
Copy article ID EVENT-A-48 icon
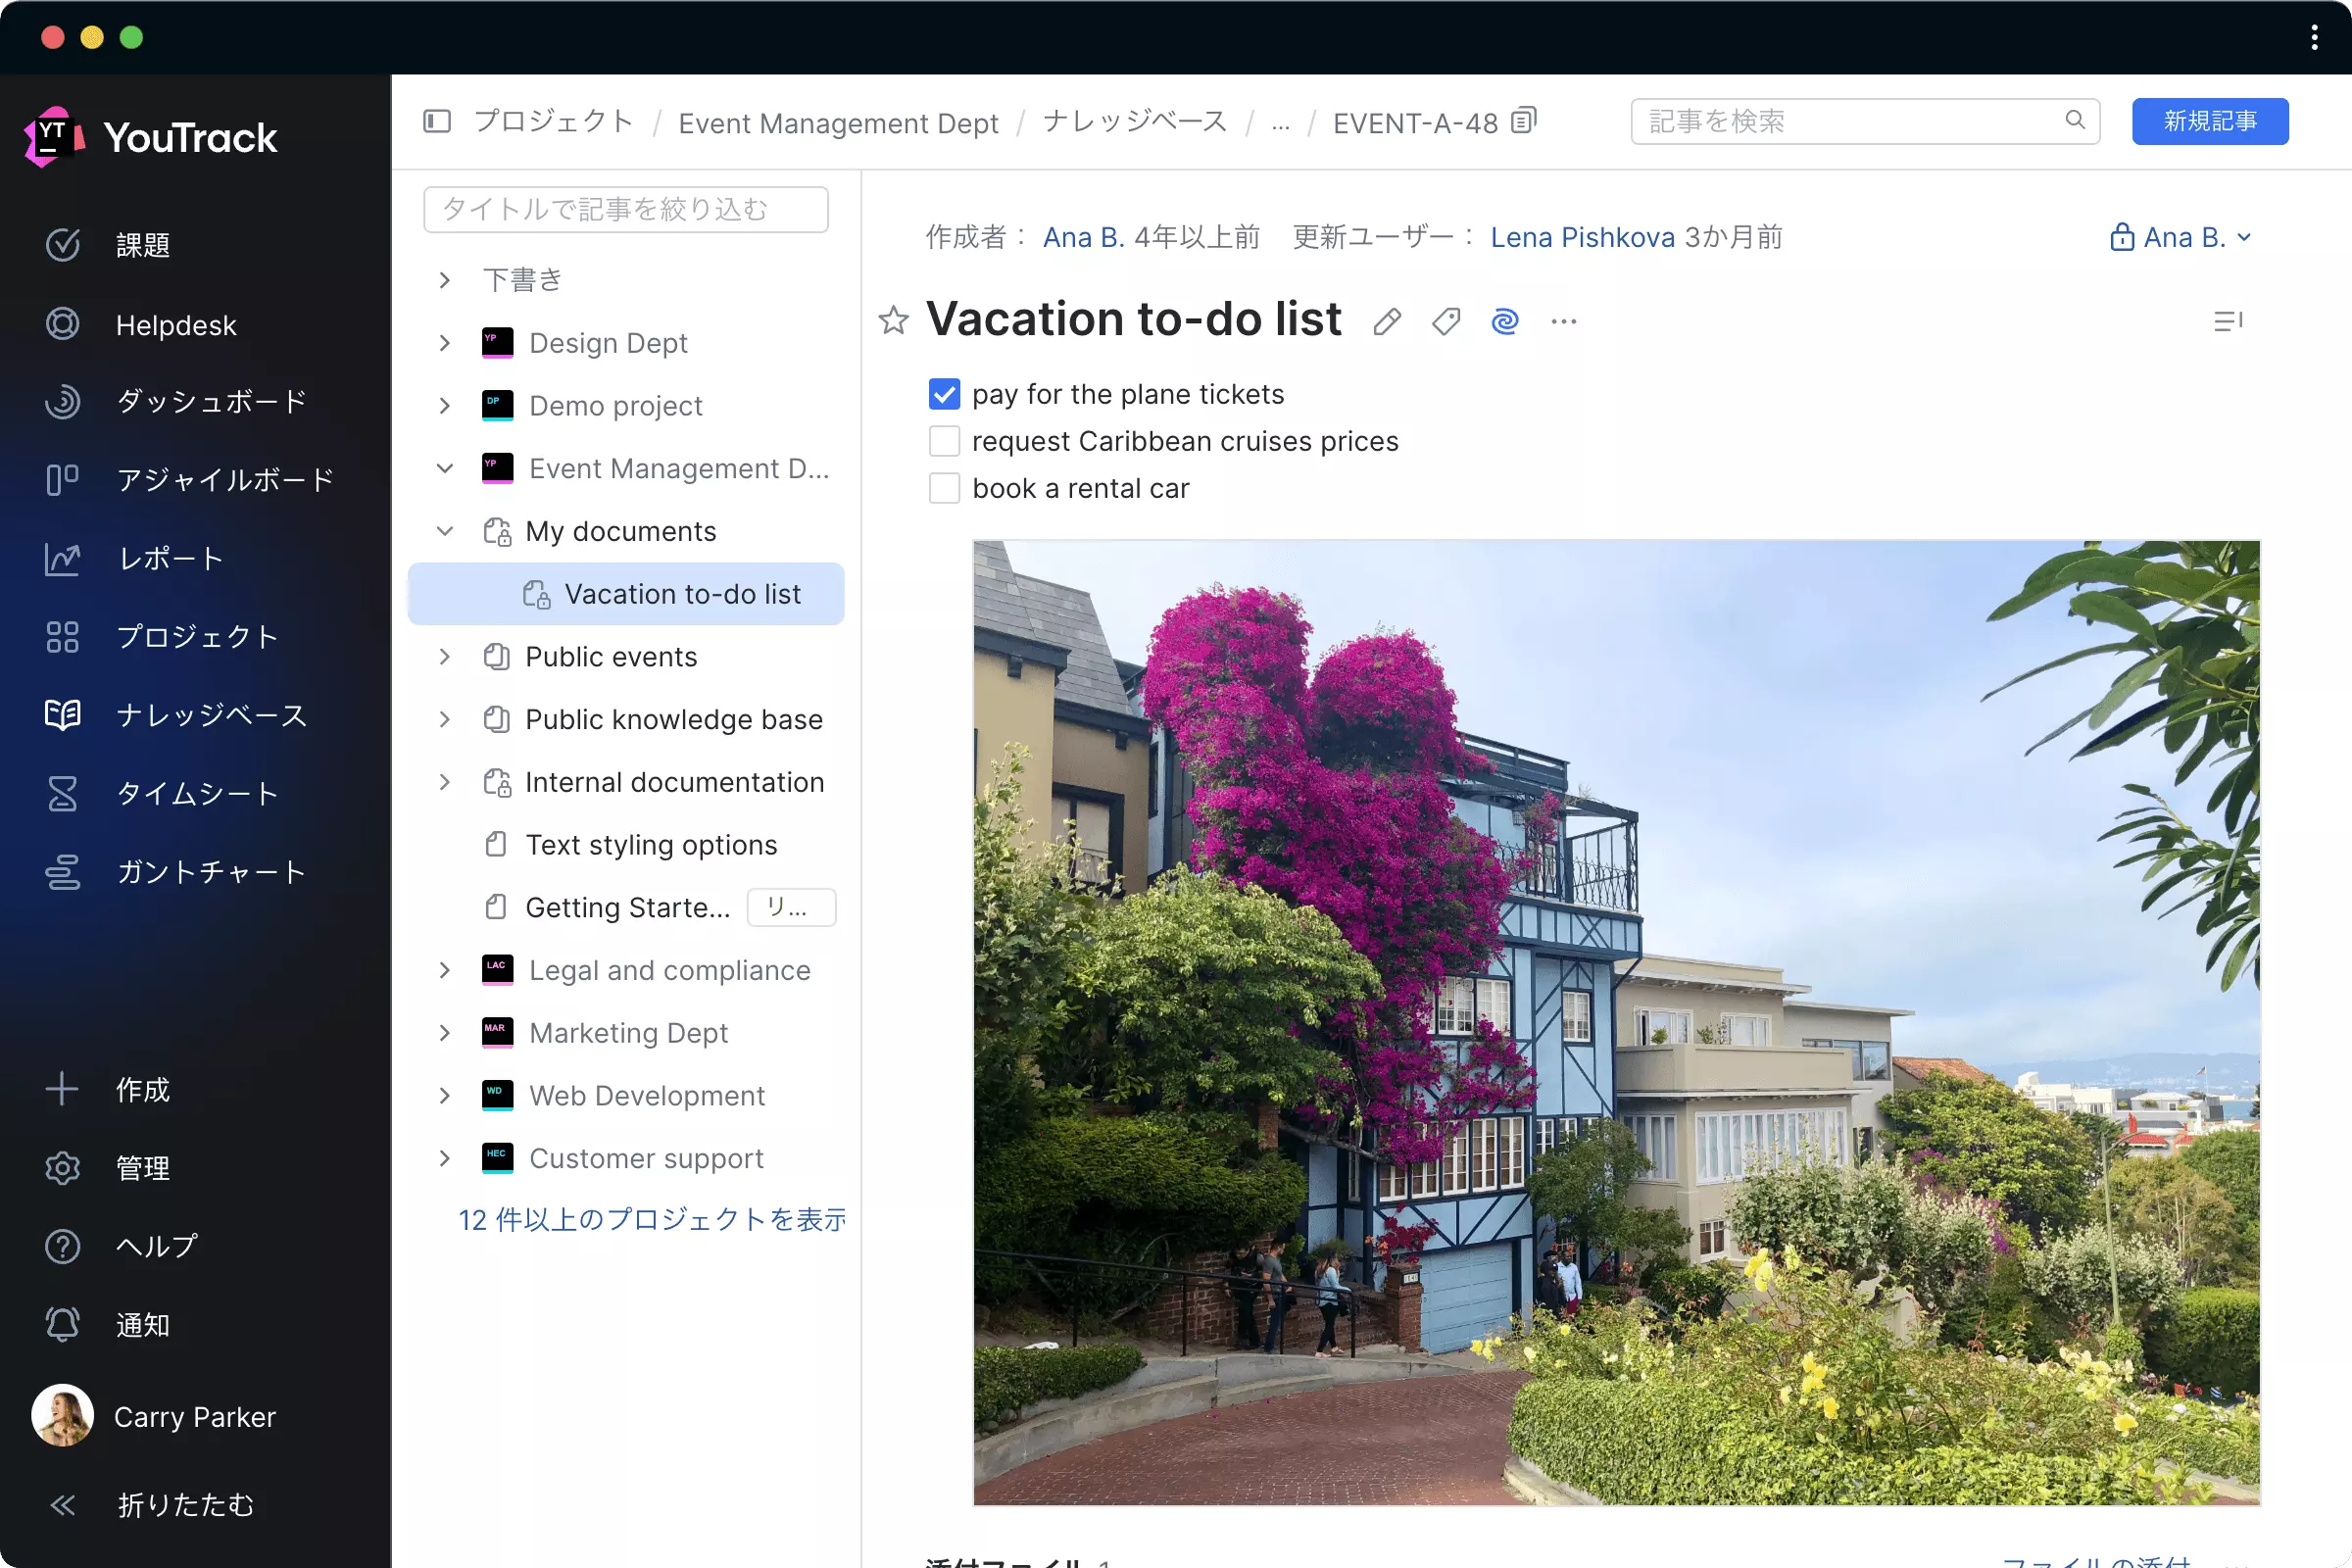pyautogui.click(x=1523, y=121)
